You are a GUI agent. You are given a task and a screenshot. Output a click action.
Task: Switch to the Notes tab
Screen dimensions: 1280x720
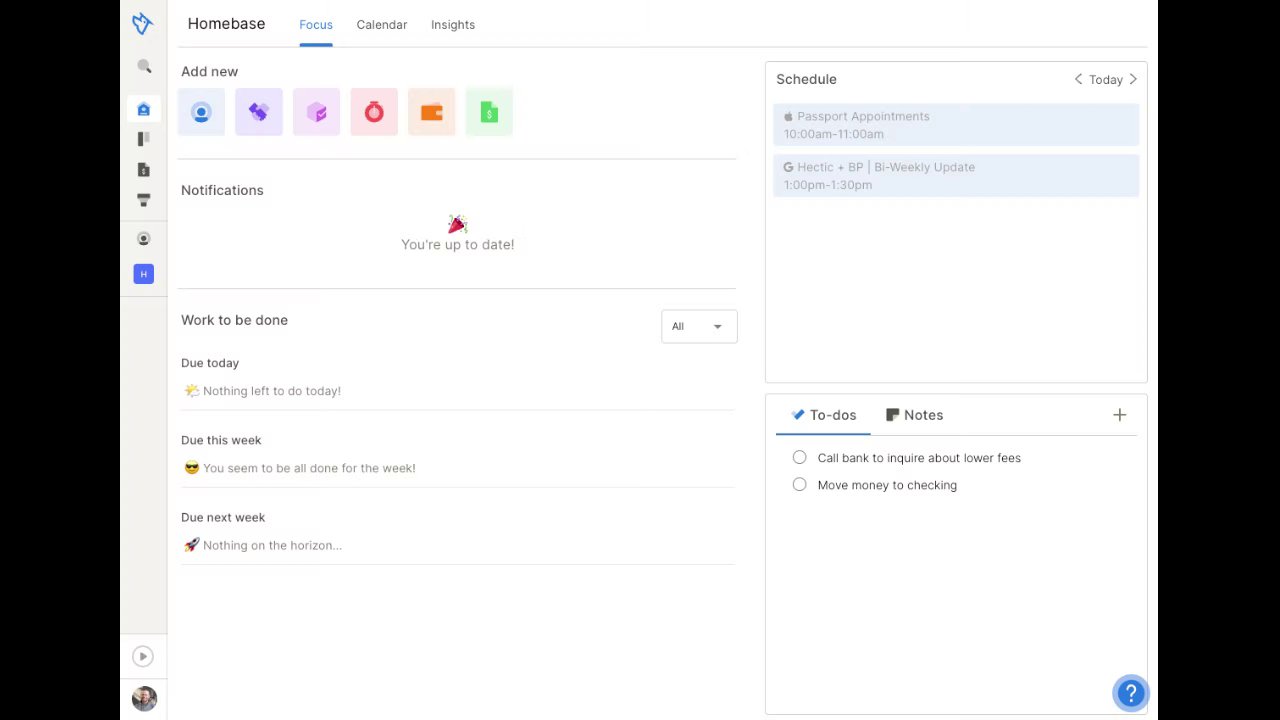tap(914, 415)
